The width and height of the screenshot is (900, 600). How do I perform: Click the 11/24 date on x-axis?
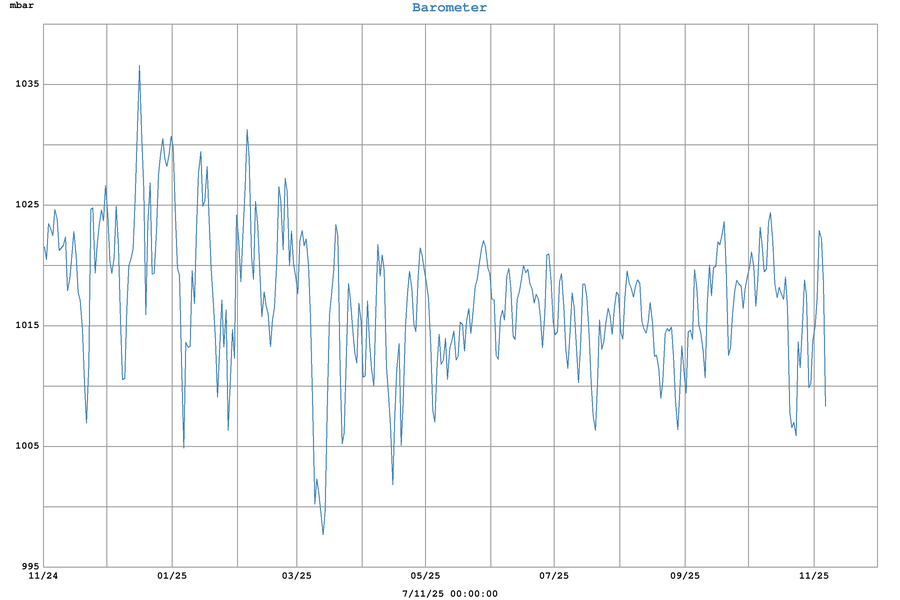point(43,576)
